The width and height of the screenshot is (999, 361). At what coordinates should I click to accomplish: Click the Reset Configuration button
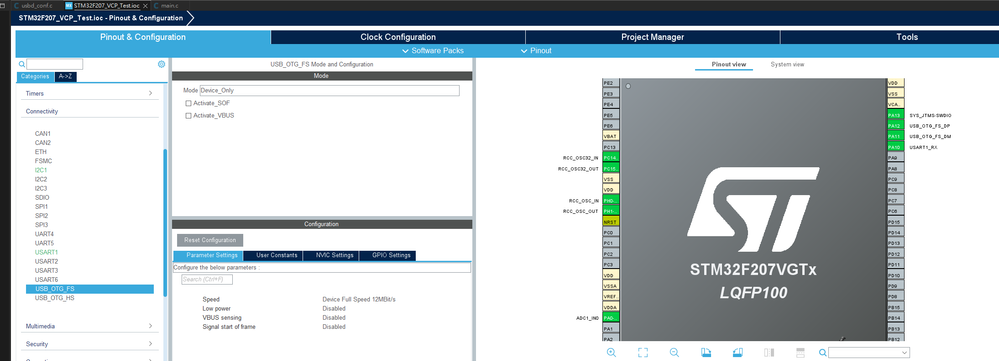click(x=210, y=240)
